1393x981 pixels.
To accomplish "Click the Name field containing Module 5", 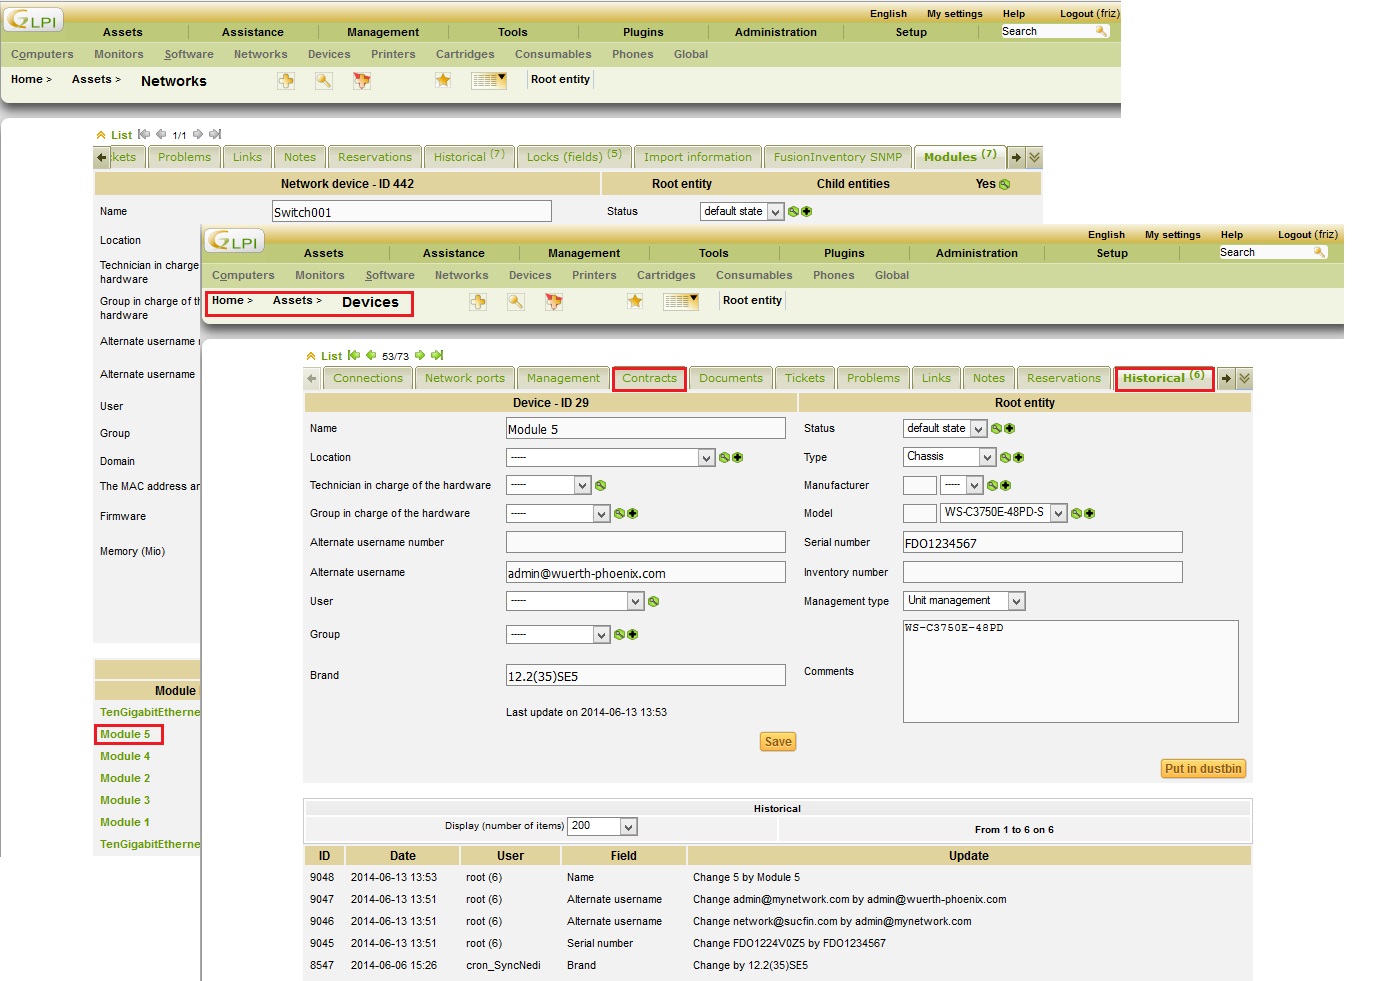I will coord(646,429).
